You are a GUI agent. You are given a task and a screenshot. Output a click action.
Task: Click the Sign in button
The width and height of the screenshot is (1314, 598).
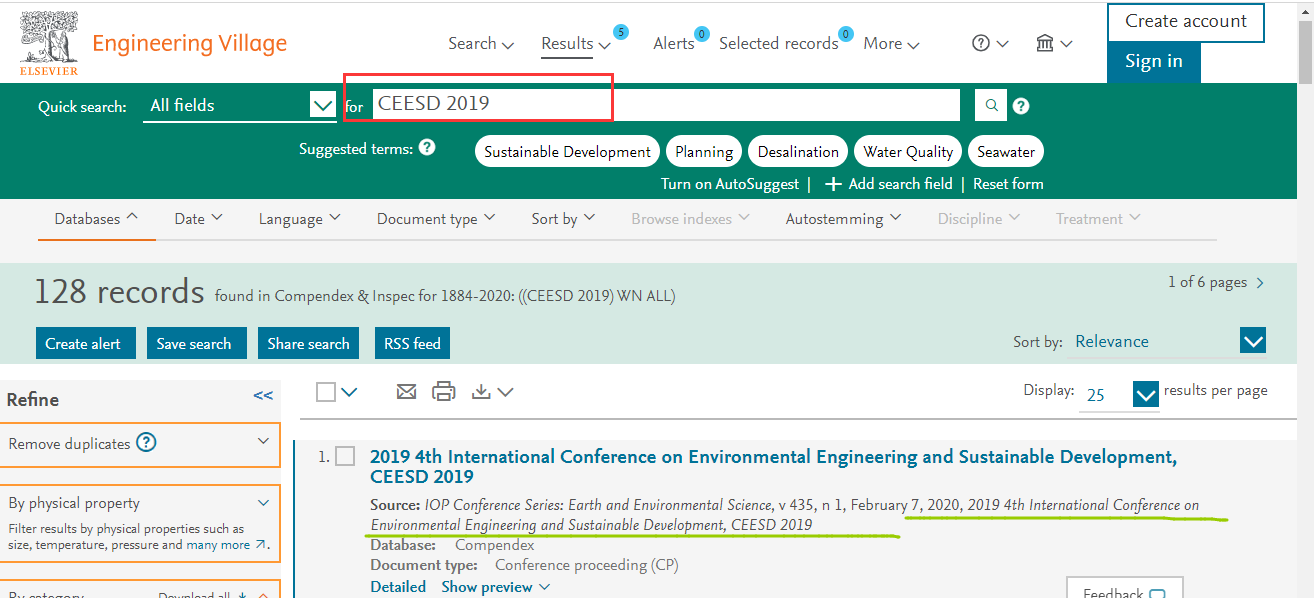coord(1153,61)
